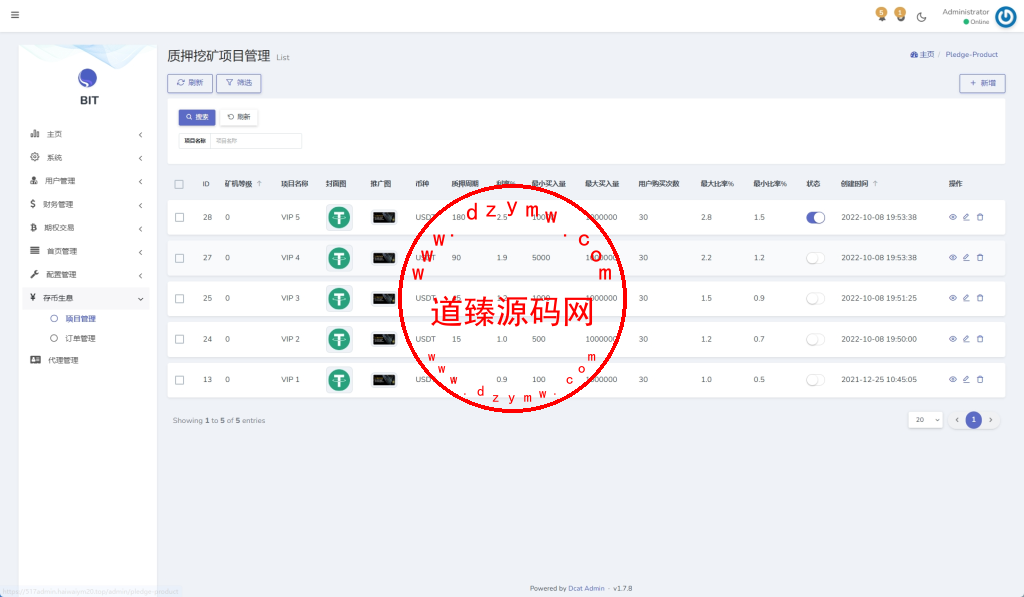Check the row ID 13 checkbox
This screenshot has height=597, width=1024.
click(180, 379)
